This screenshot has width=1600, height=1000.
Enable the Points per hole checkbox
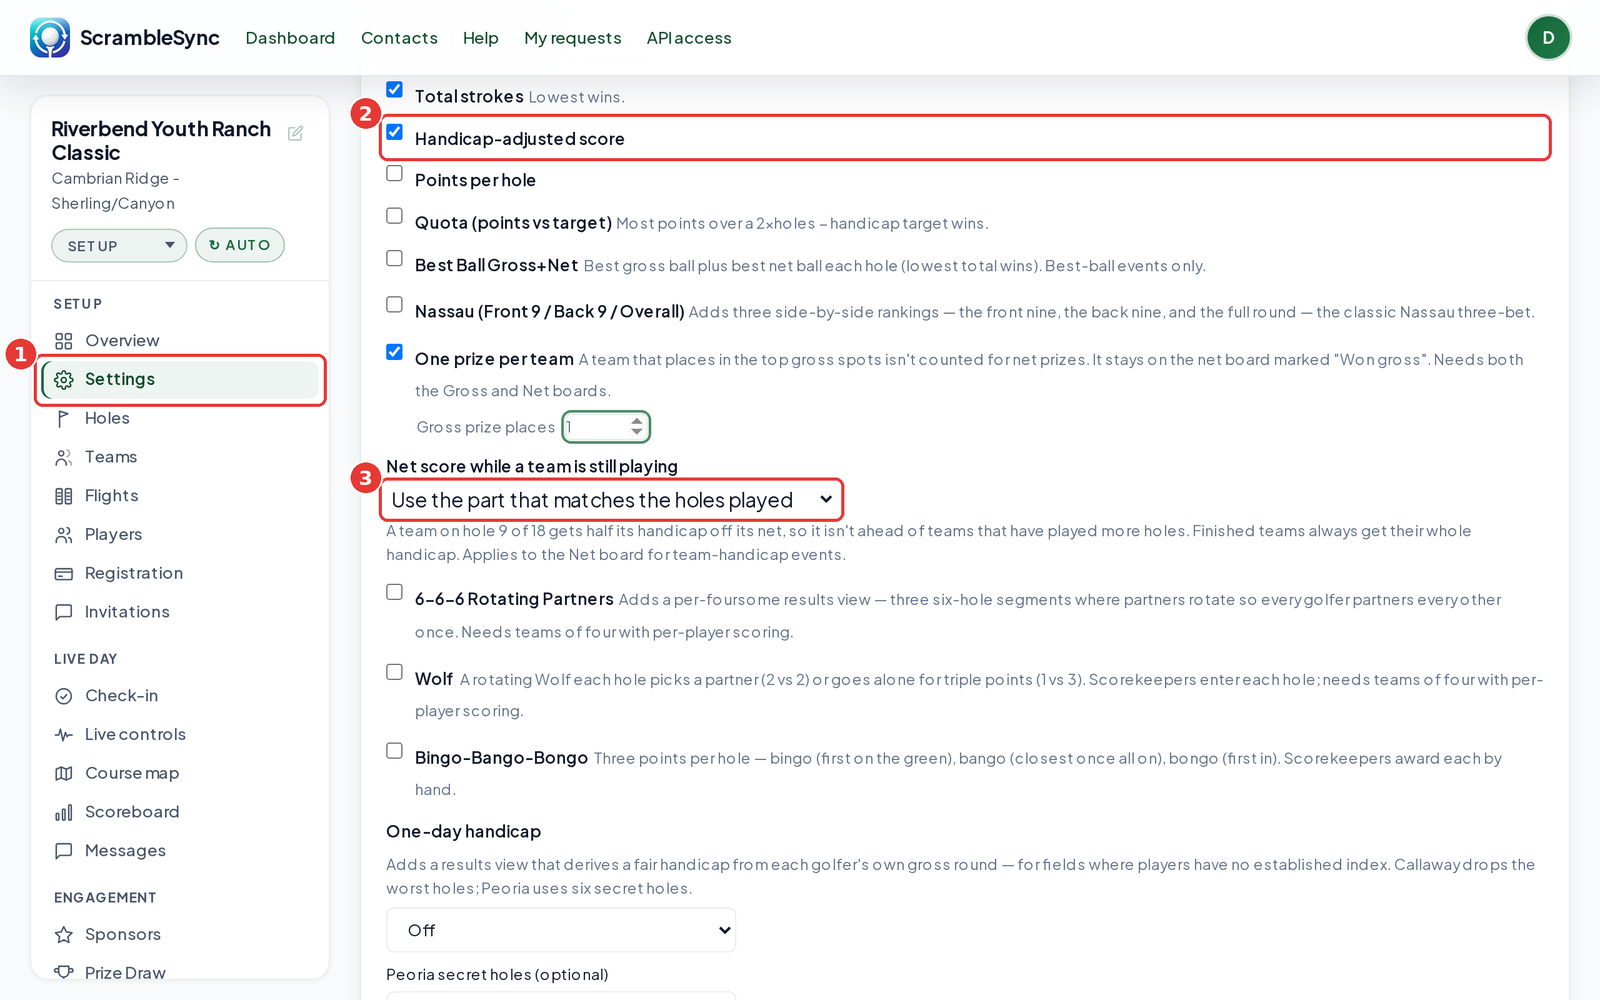tap(395, 174)
